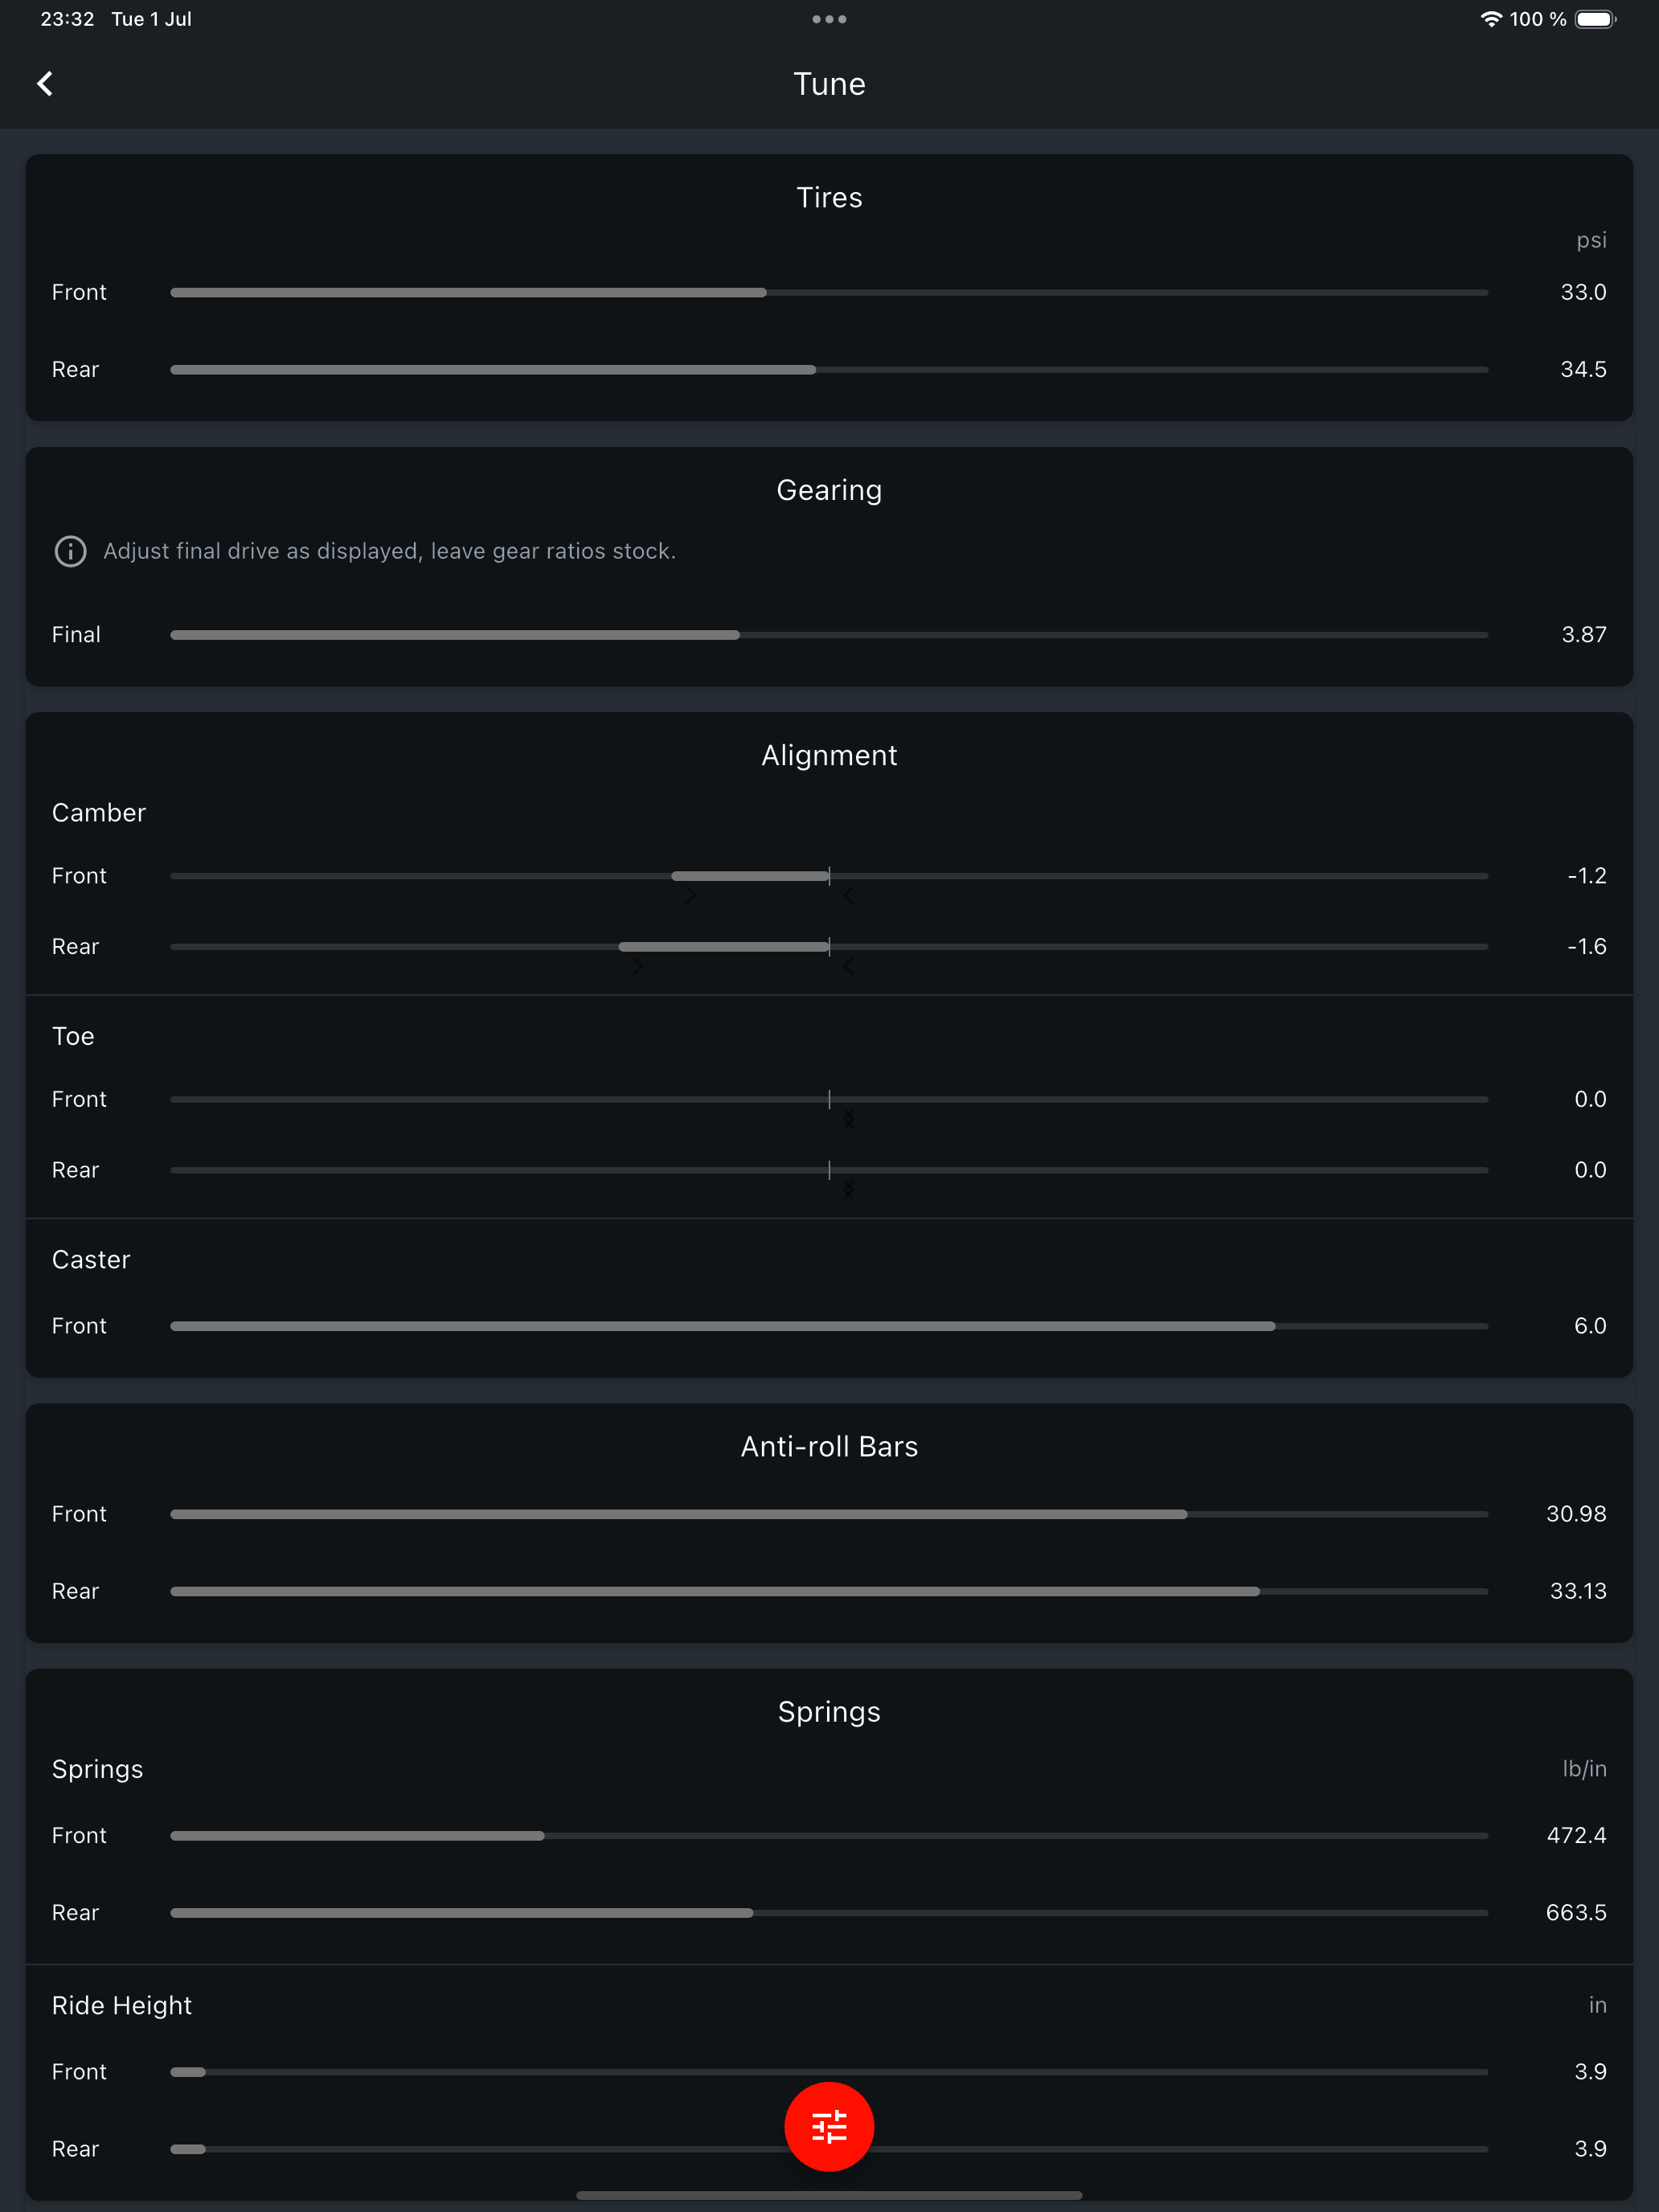Select rear spring value 663.5
This screenshot has height=2212, width=1659.
click(1576, 1913)
